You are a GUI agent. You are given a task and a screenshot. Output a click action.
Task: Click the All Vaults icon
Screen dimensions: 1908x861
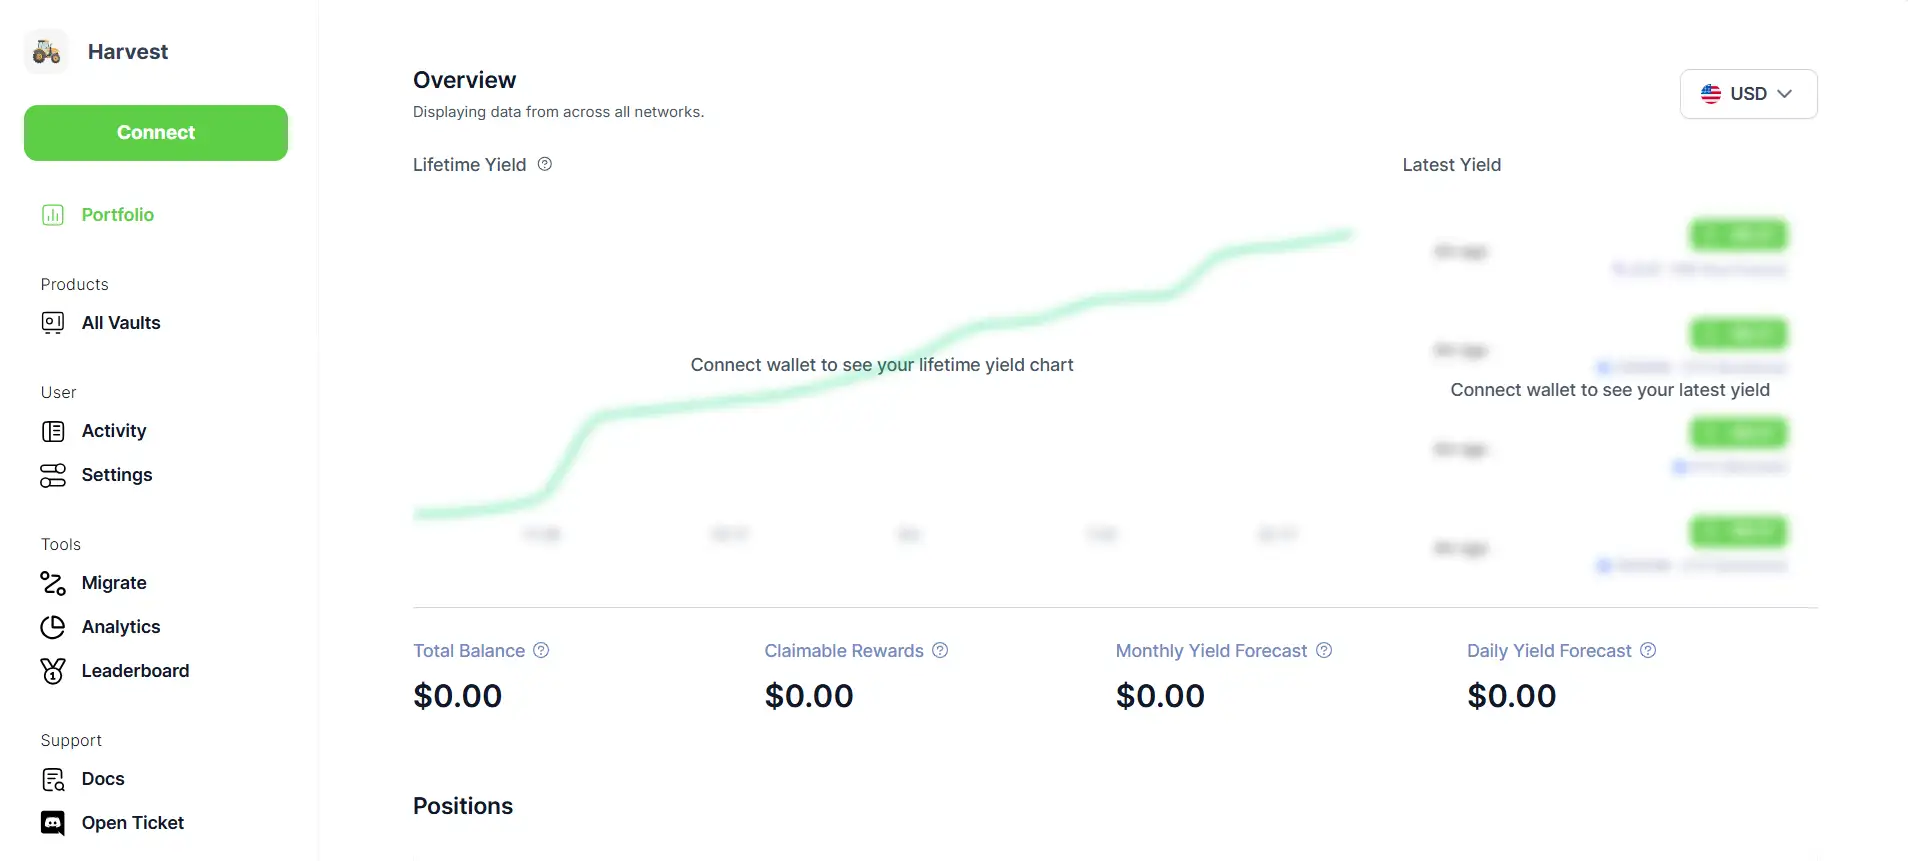53,323
